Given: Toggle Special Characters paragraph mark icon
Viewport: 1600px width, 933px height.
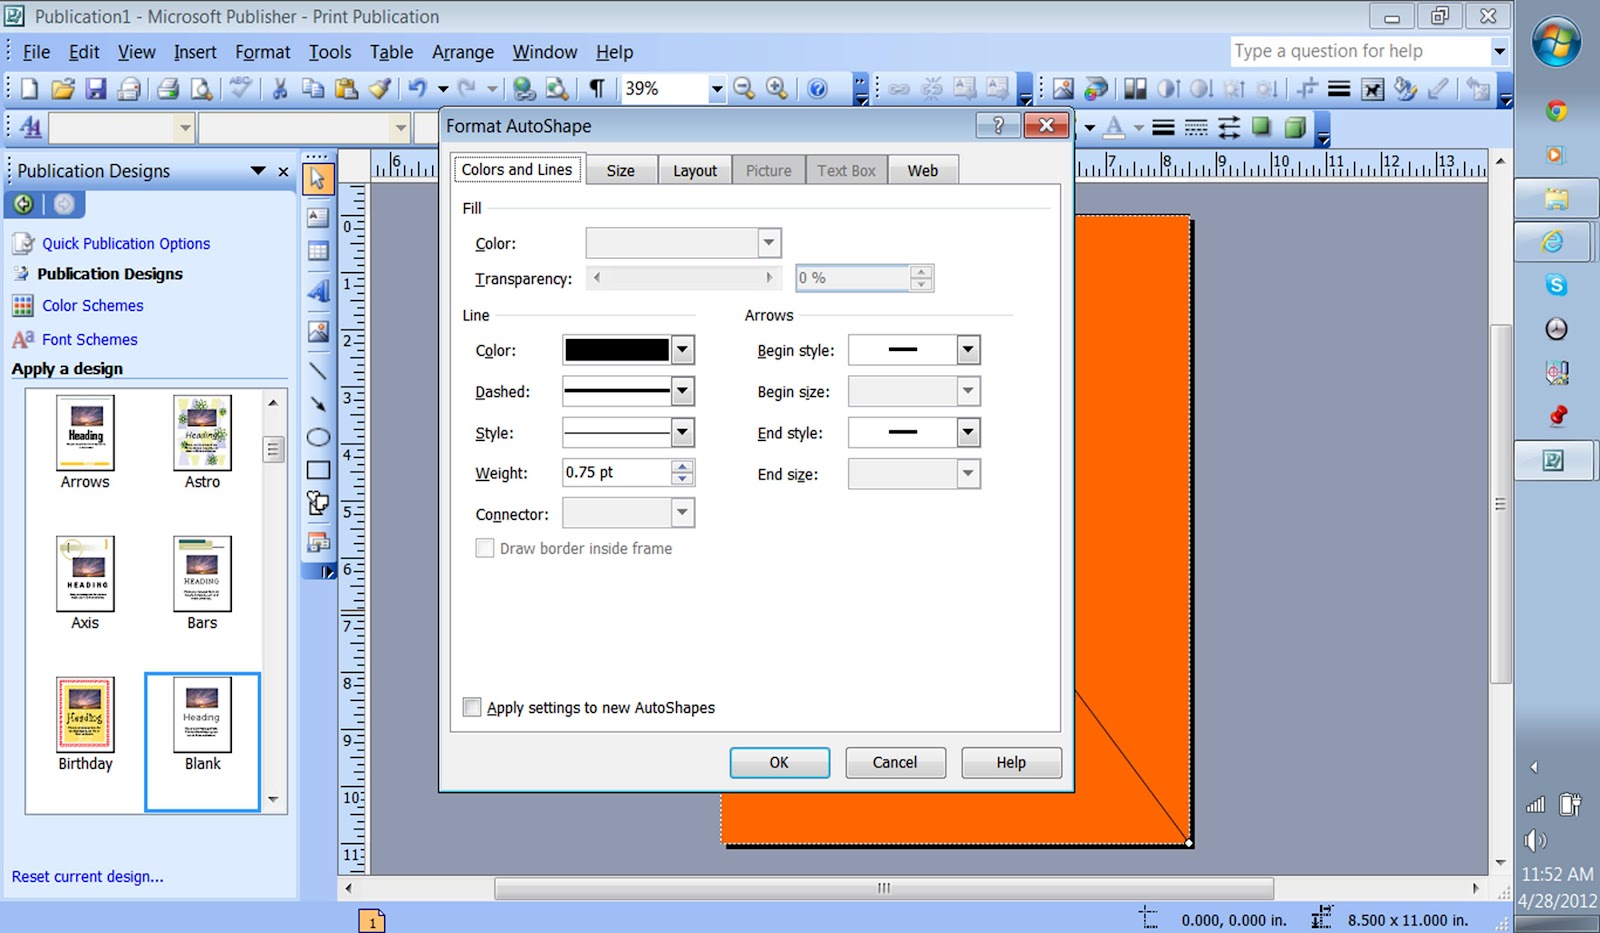Looking at the screenshot, I should pyautogui.click(x=596, y=89).
